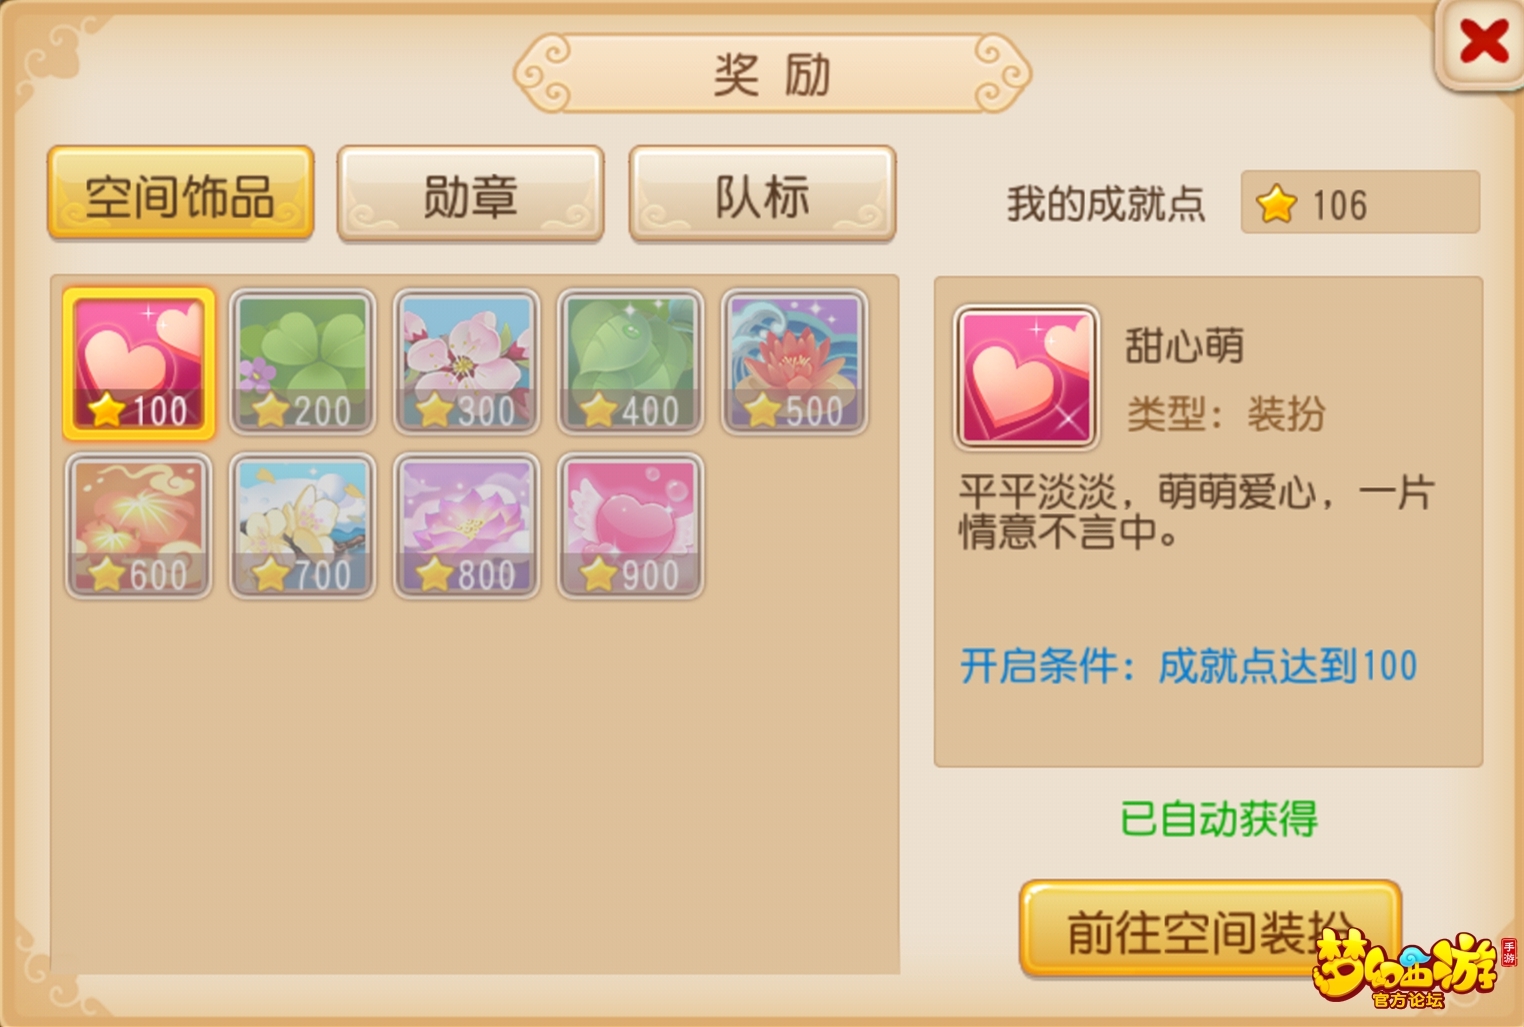Viewport: 1524px width, 1027px height.
Task: Select the 900-point winged heart decoration
Action: click(x=631, y=526)
